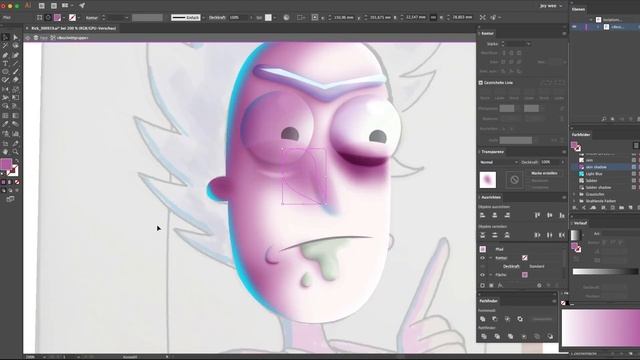Enable the Gestrichelte Linie checkbox
Viewport: 640px width, 360px height.
(x=481, y=82)
